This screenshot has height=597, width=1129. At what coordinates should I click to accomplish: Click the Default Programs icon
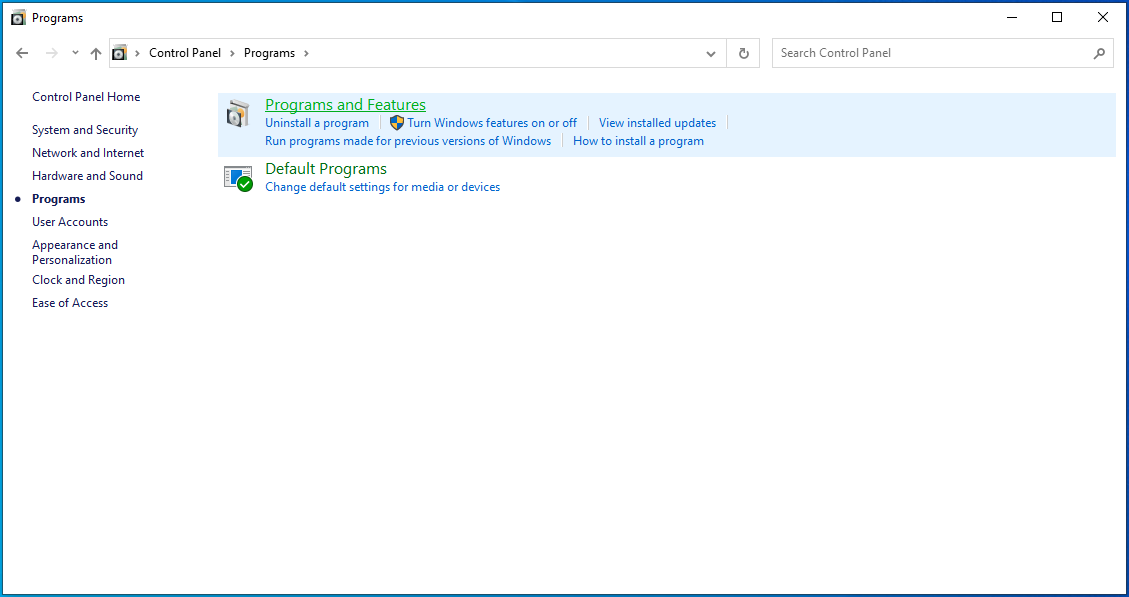(x=237, y=178)
